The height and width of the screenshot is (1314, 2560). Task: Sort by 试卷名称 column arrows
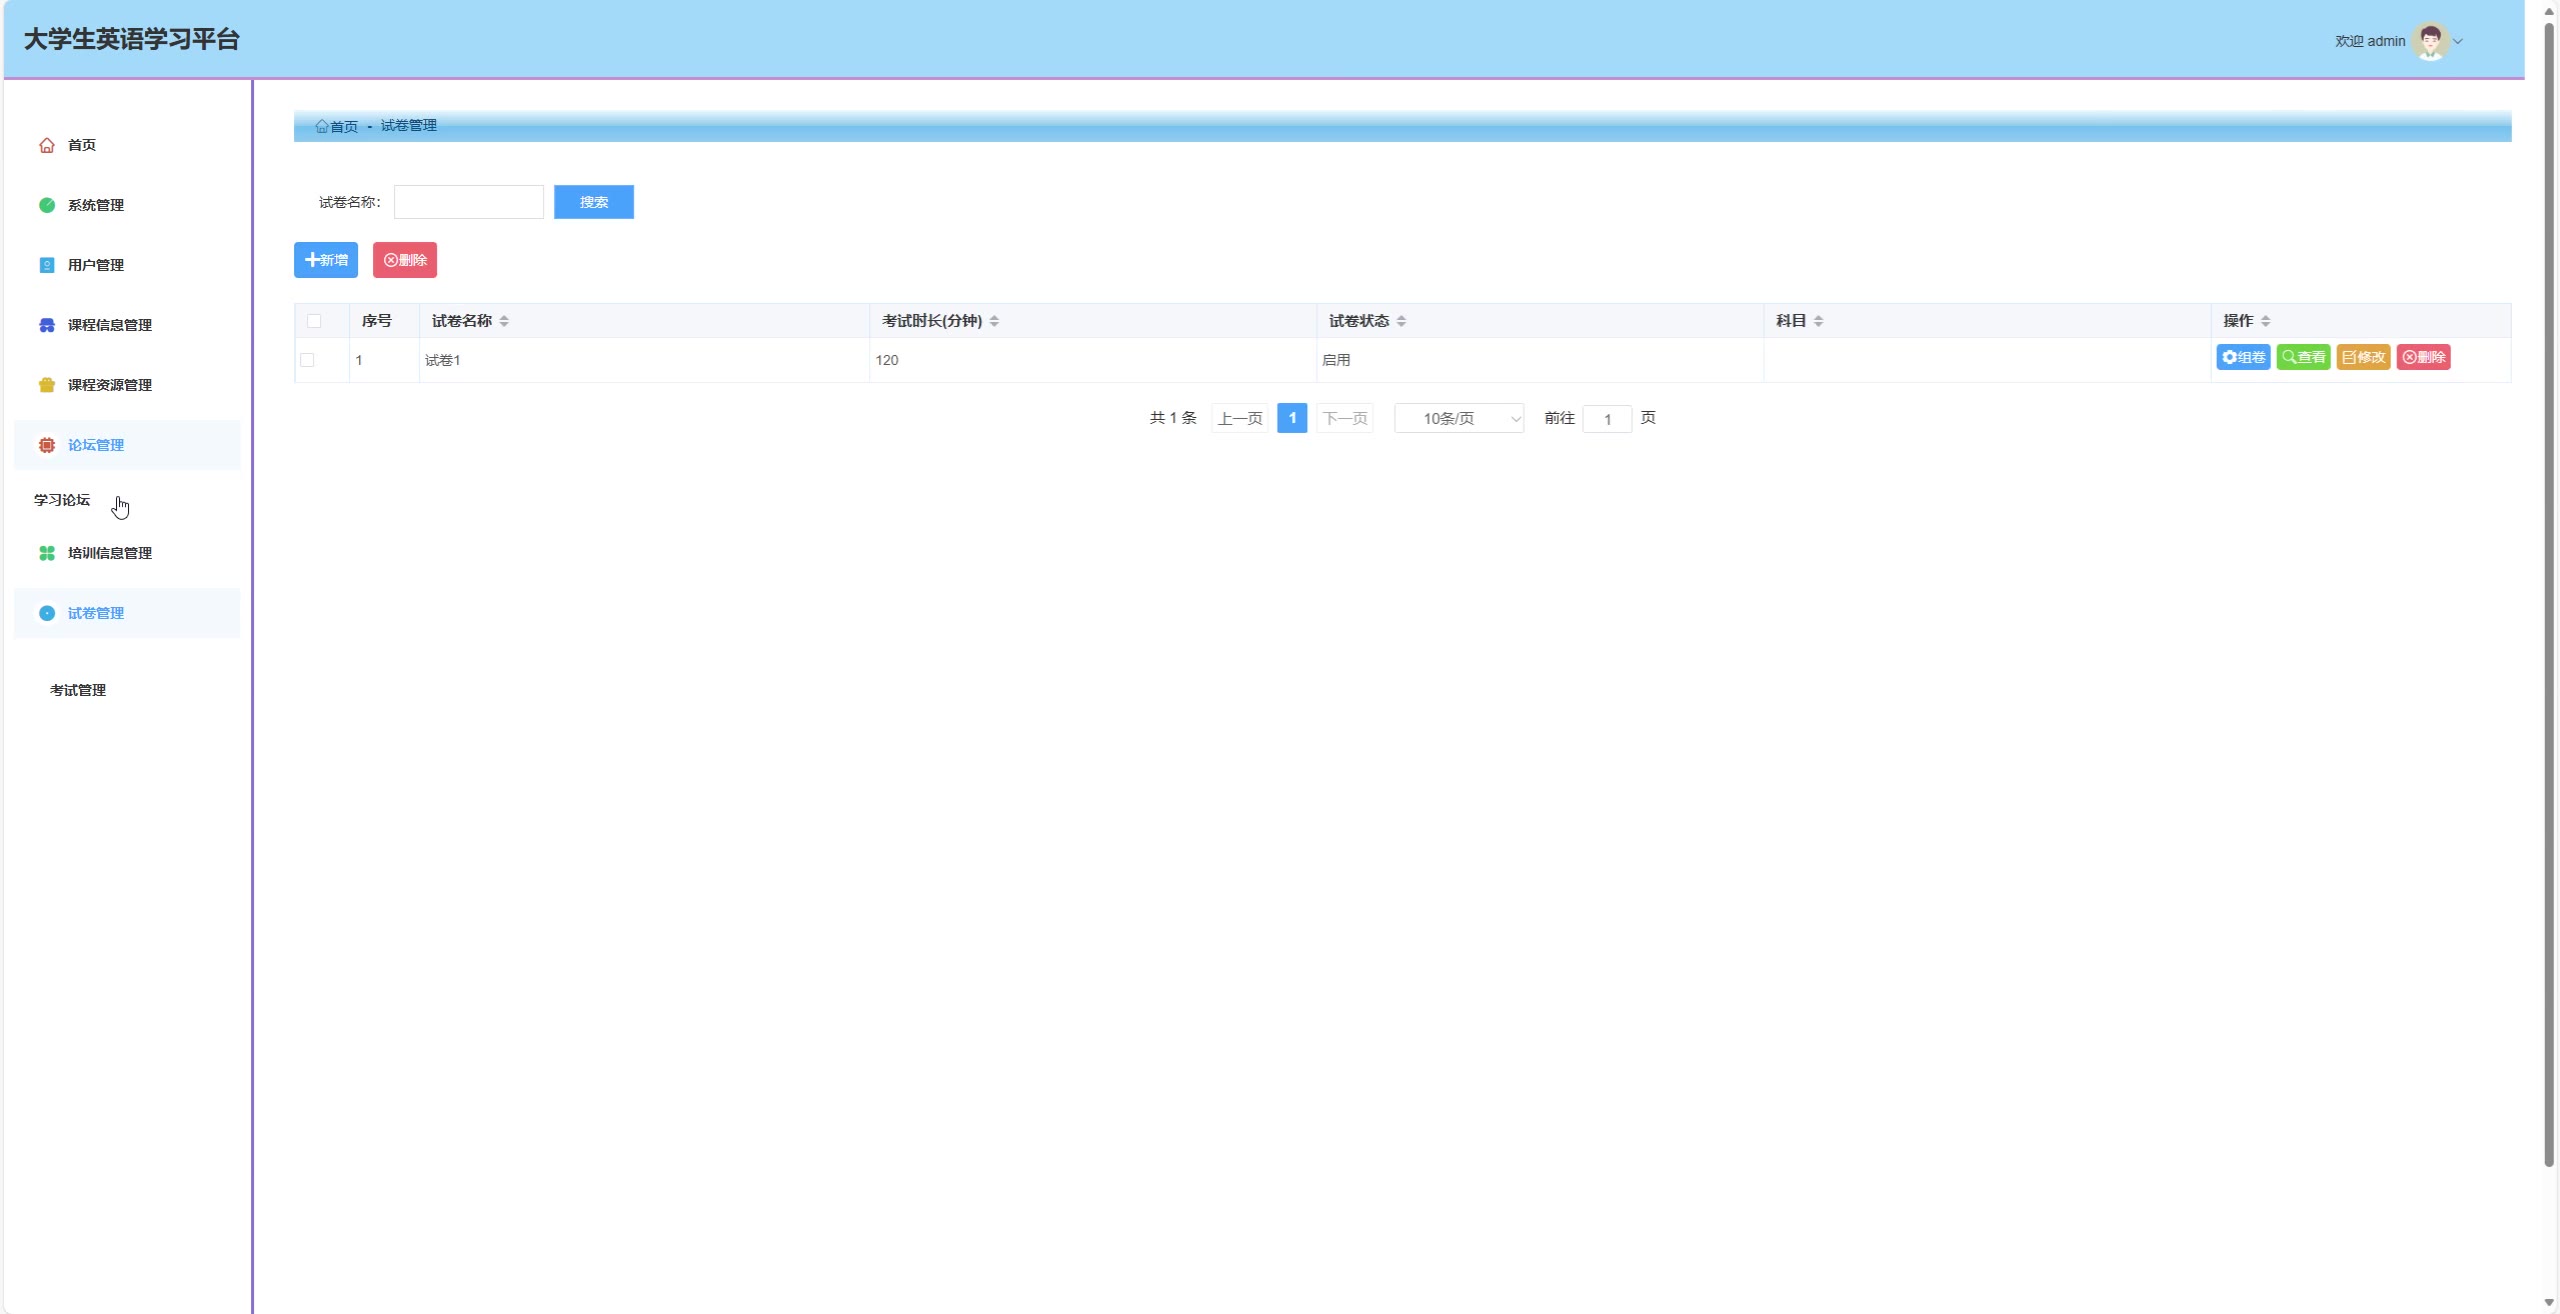point(504,321)
